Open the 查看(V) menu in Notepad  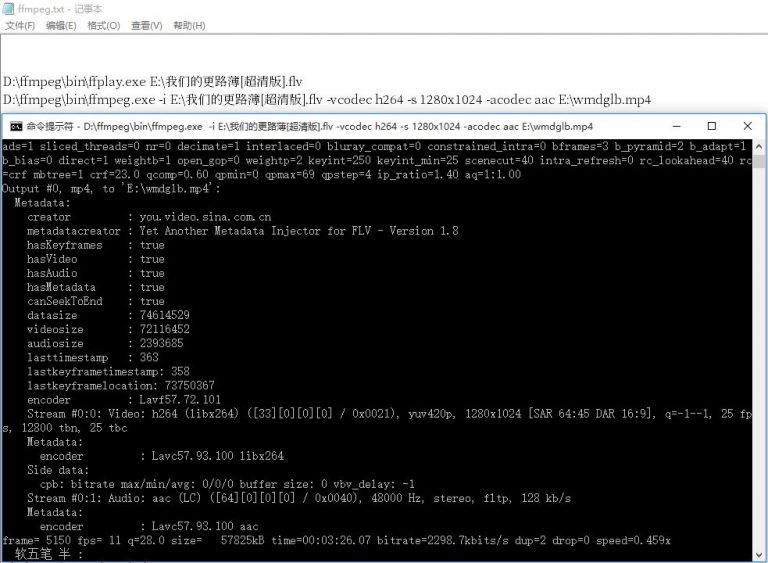(x=146, y=25)
